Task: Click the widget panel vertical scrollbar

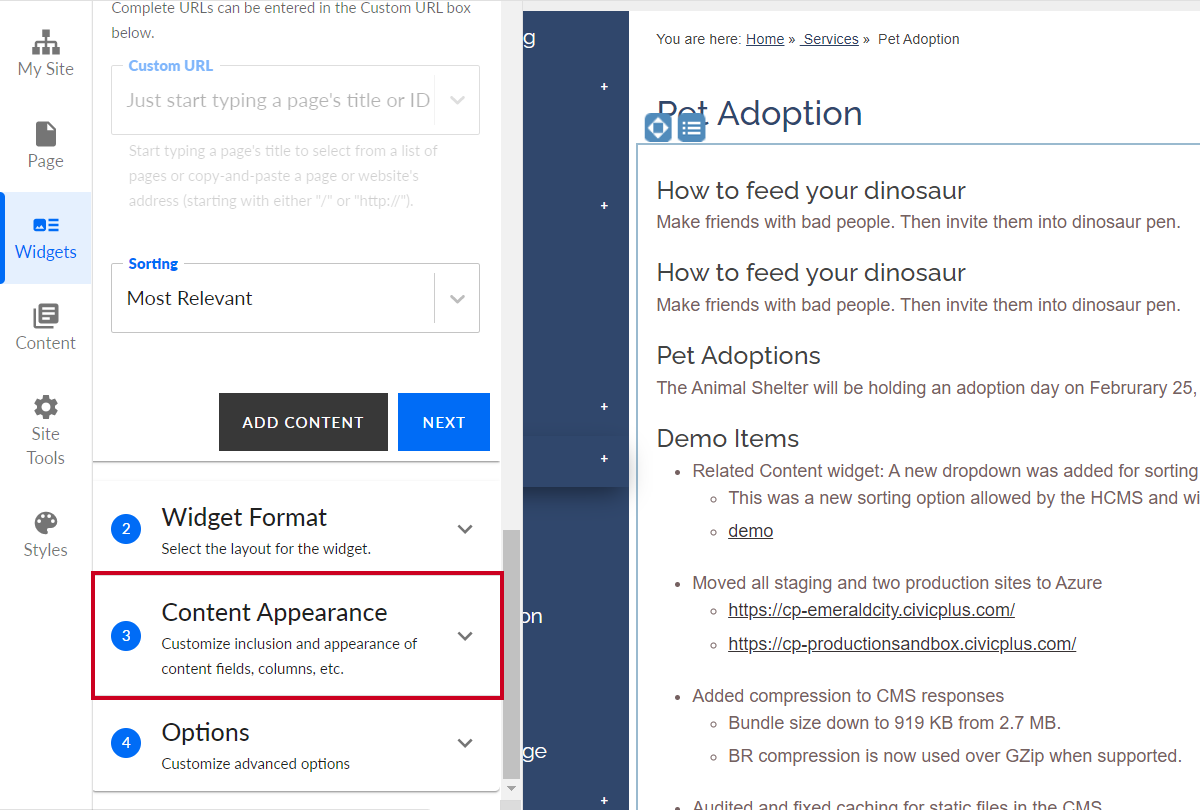Action: point(511,655)
